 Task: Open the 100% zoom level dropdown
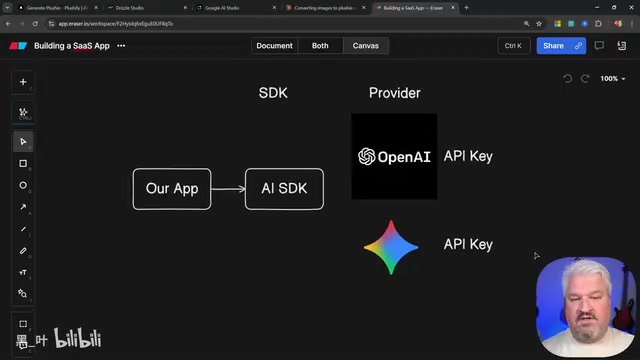pos(613,78)
